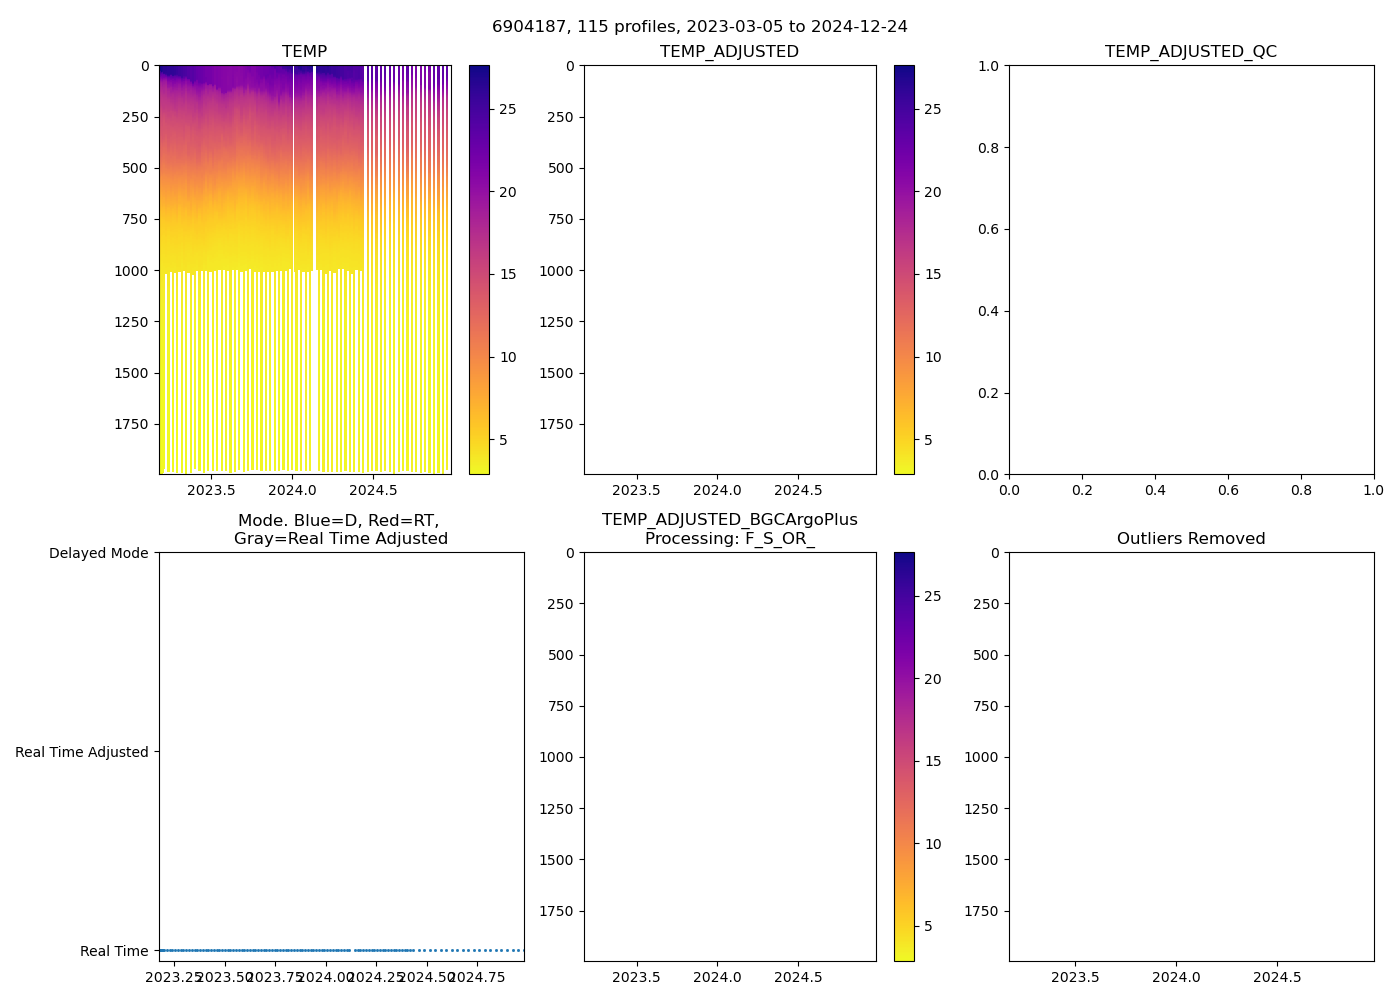Select the 'Mode. Blue=D, Red=RT' title
1400x1000 pixels.
(340, 530)
